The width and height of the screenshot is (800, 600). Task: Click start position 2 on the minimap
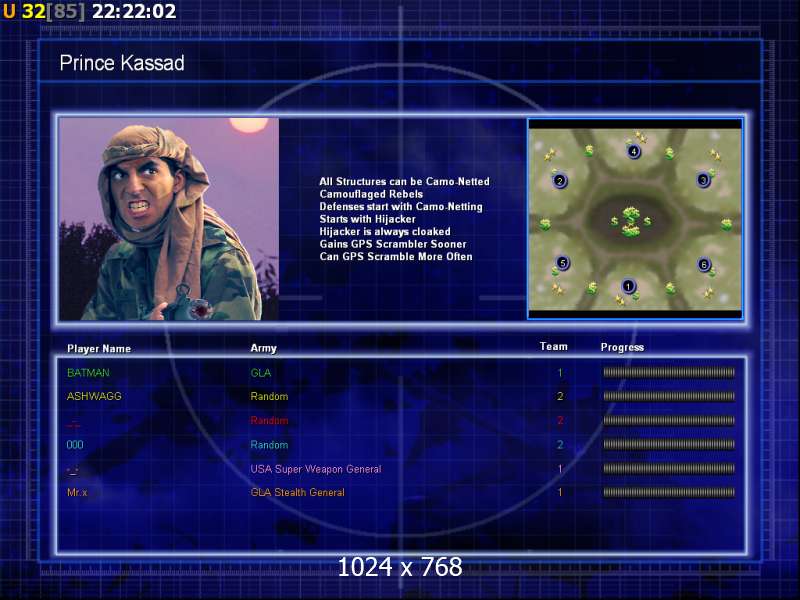pyautogui.click(x=560, y=181)
